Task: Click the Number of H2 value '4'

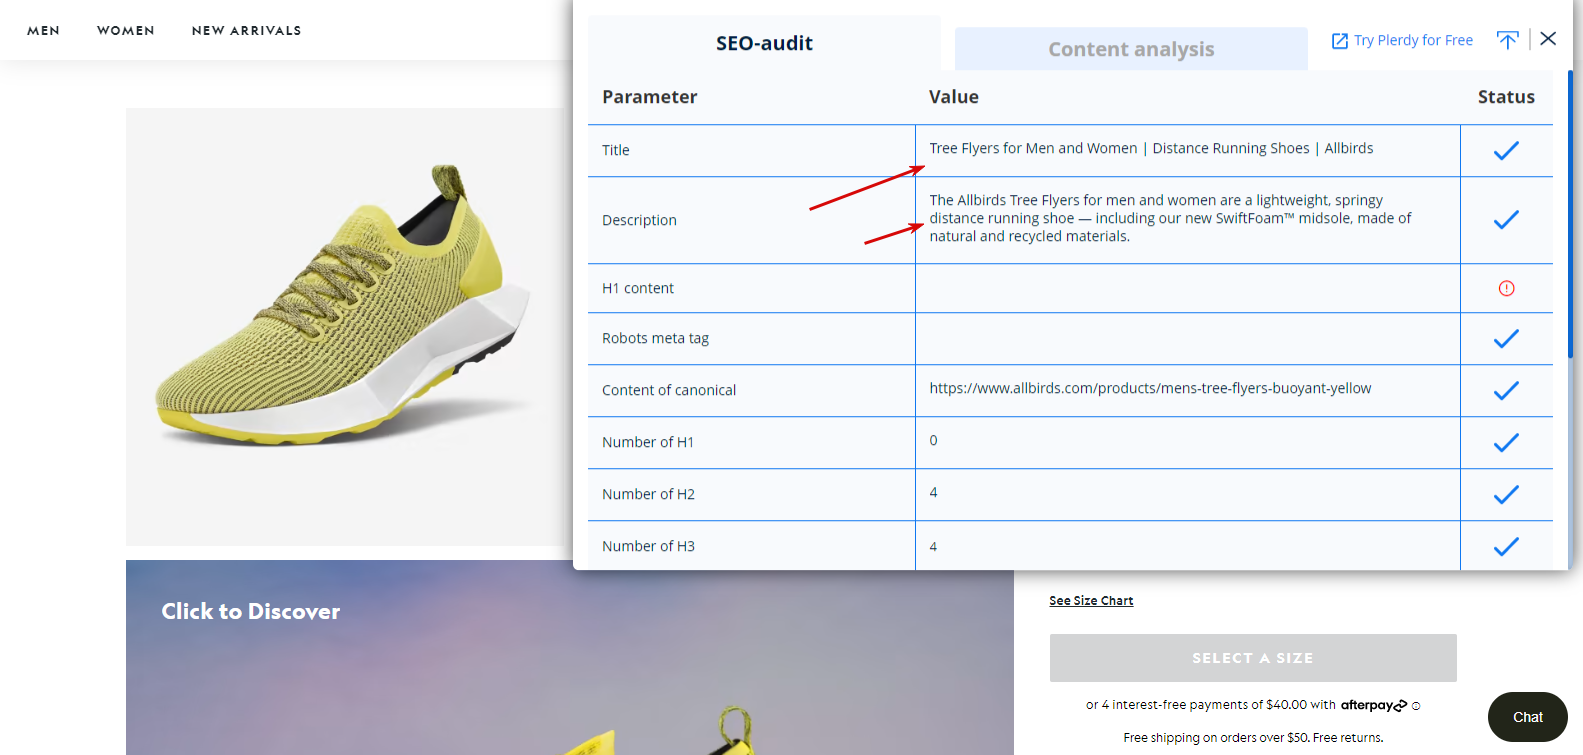Action: [x=933, y=493]
